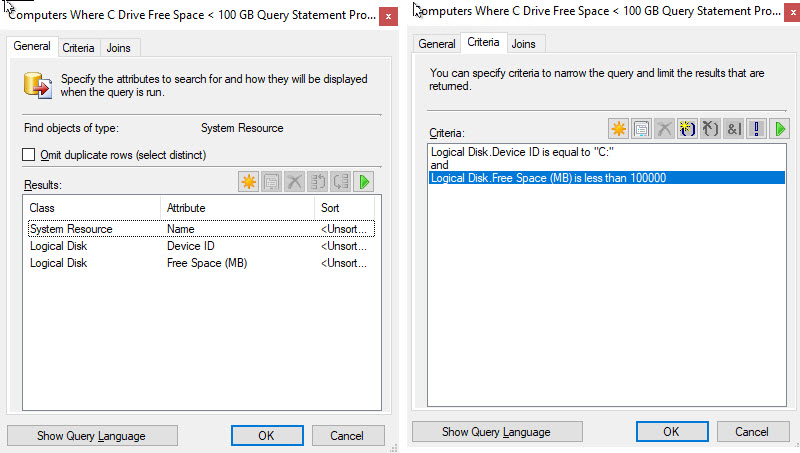Click the group parentheses icon with star
Image resolution: width=800 pixels, height=453 pixels.
click(x=687, y=129)
